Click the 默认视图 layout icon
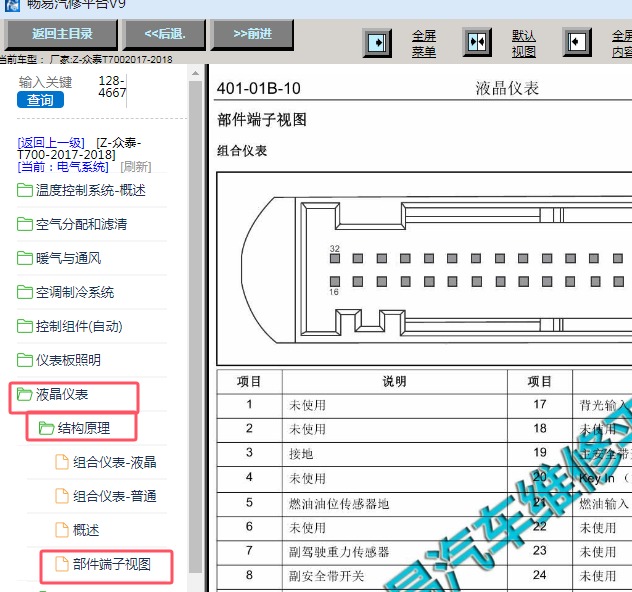Image resolution: width=632 pixels, height=592 pixels. pos(477,42)
